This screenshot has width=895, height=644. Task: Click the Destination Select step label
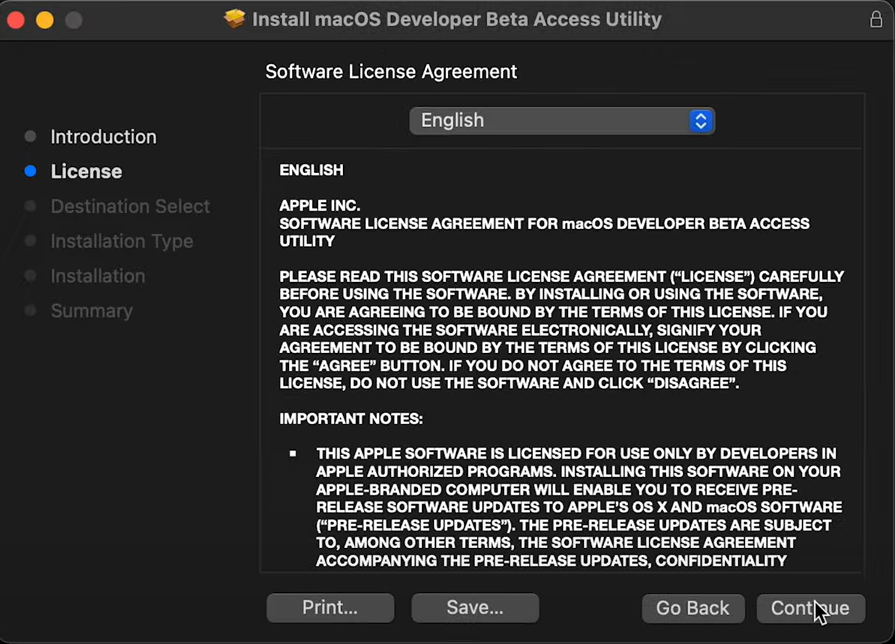point(130,206)
